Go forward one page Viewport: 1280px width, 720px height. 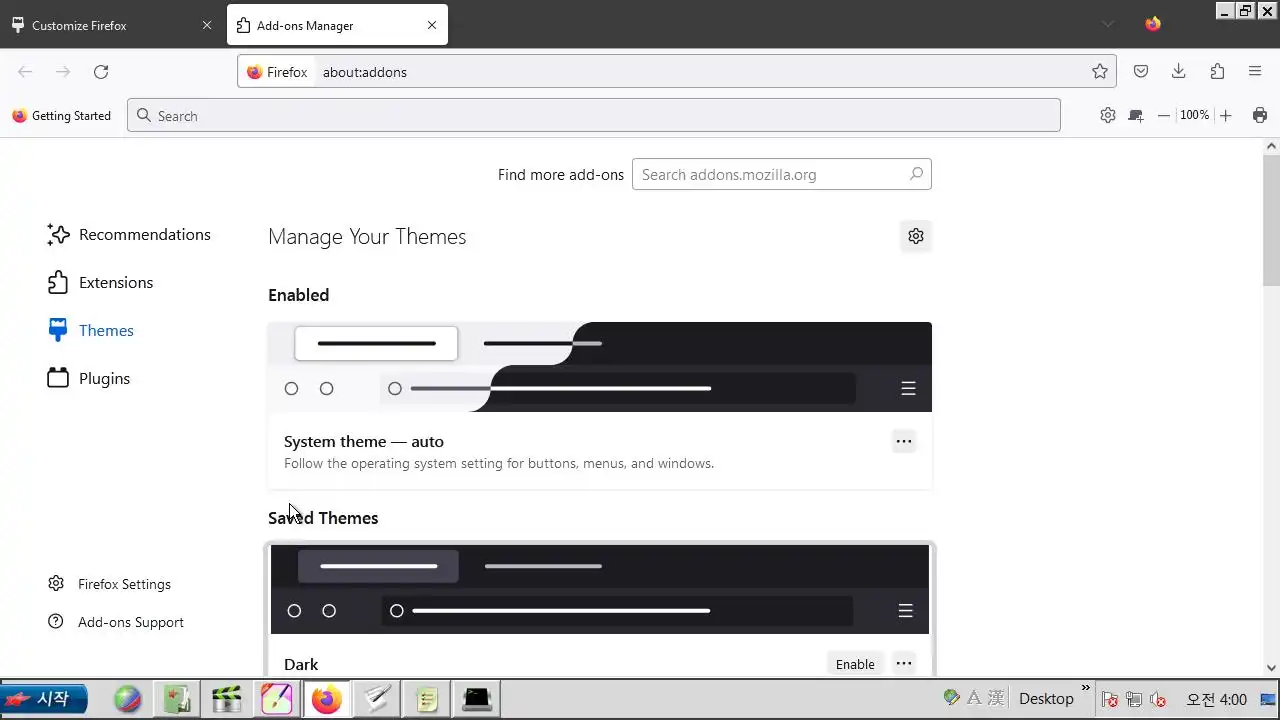(63, 72)
